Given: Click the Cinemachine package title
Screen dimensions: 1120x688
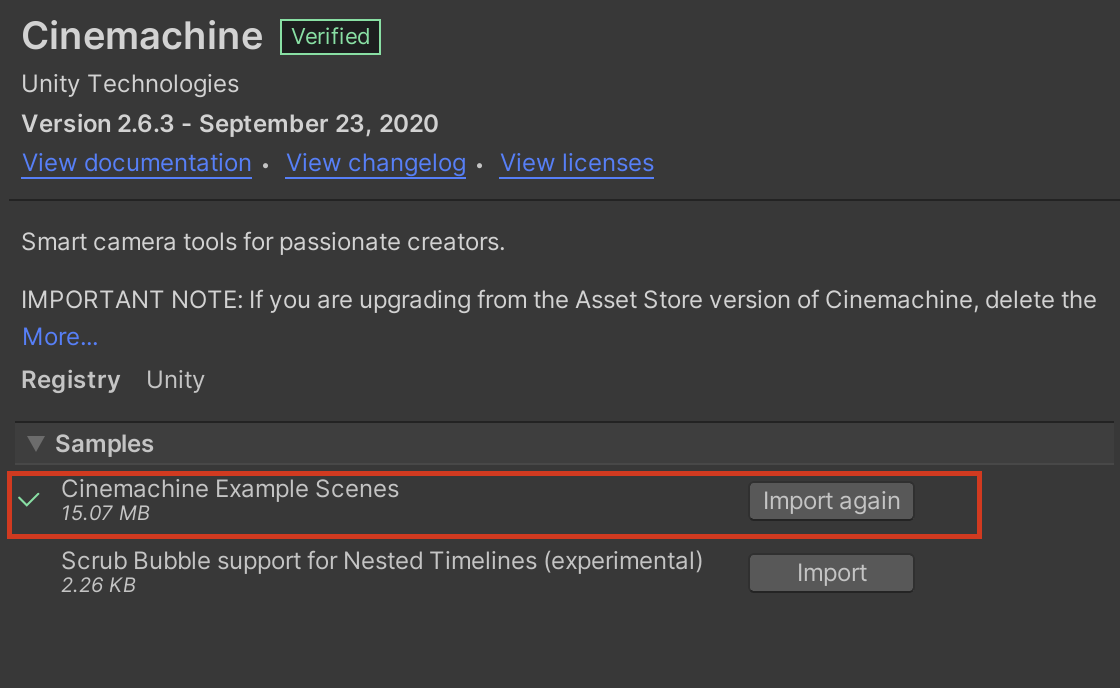Looking at the screenshot, I should (x=142, y=37).
